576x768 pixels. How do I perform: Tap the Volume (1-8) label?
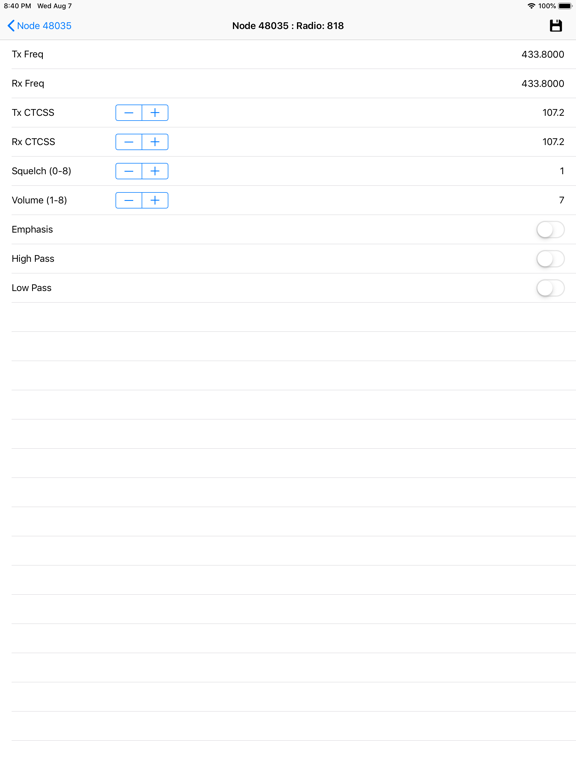coord(39,200)
